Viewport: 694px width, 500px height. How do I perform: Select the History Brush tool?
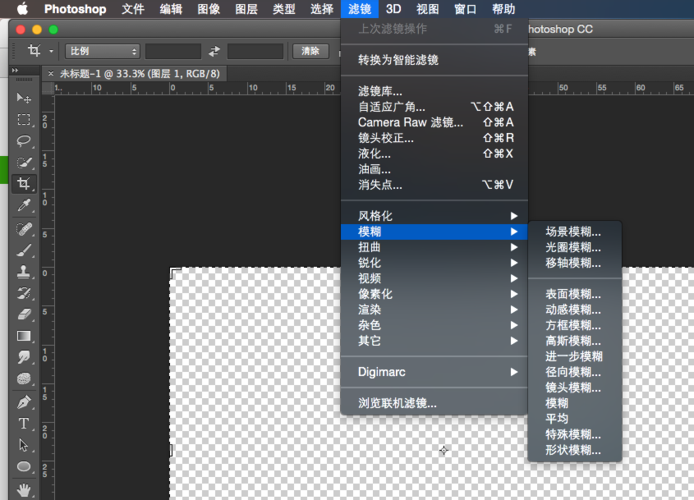23,293
